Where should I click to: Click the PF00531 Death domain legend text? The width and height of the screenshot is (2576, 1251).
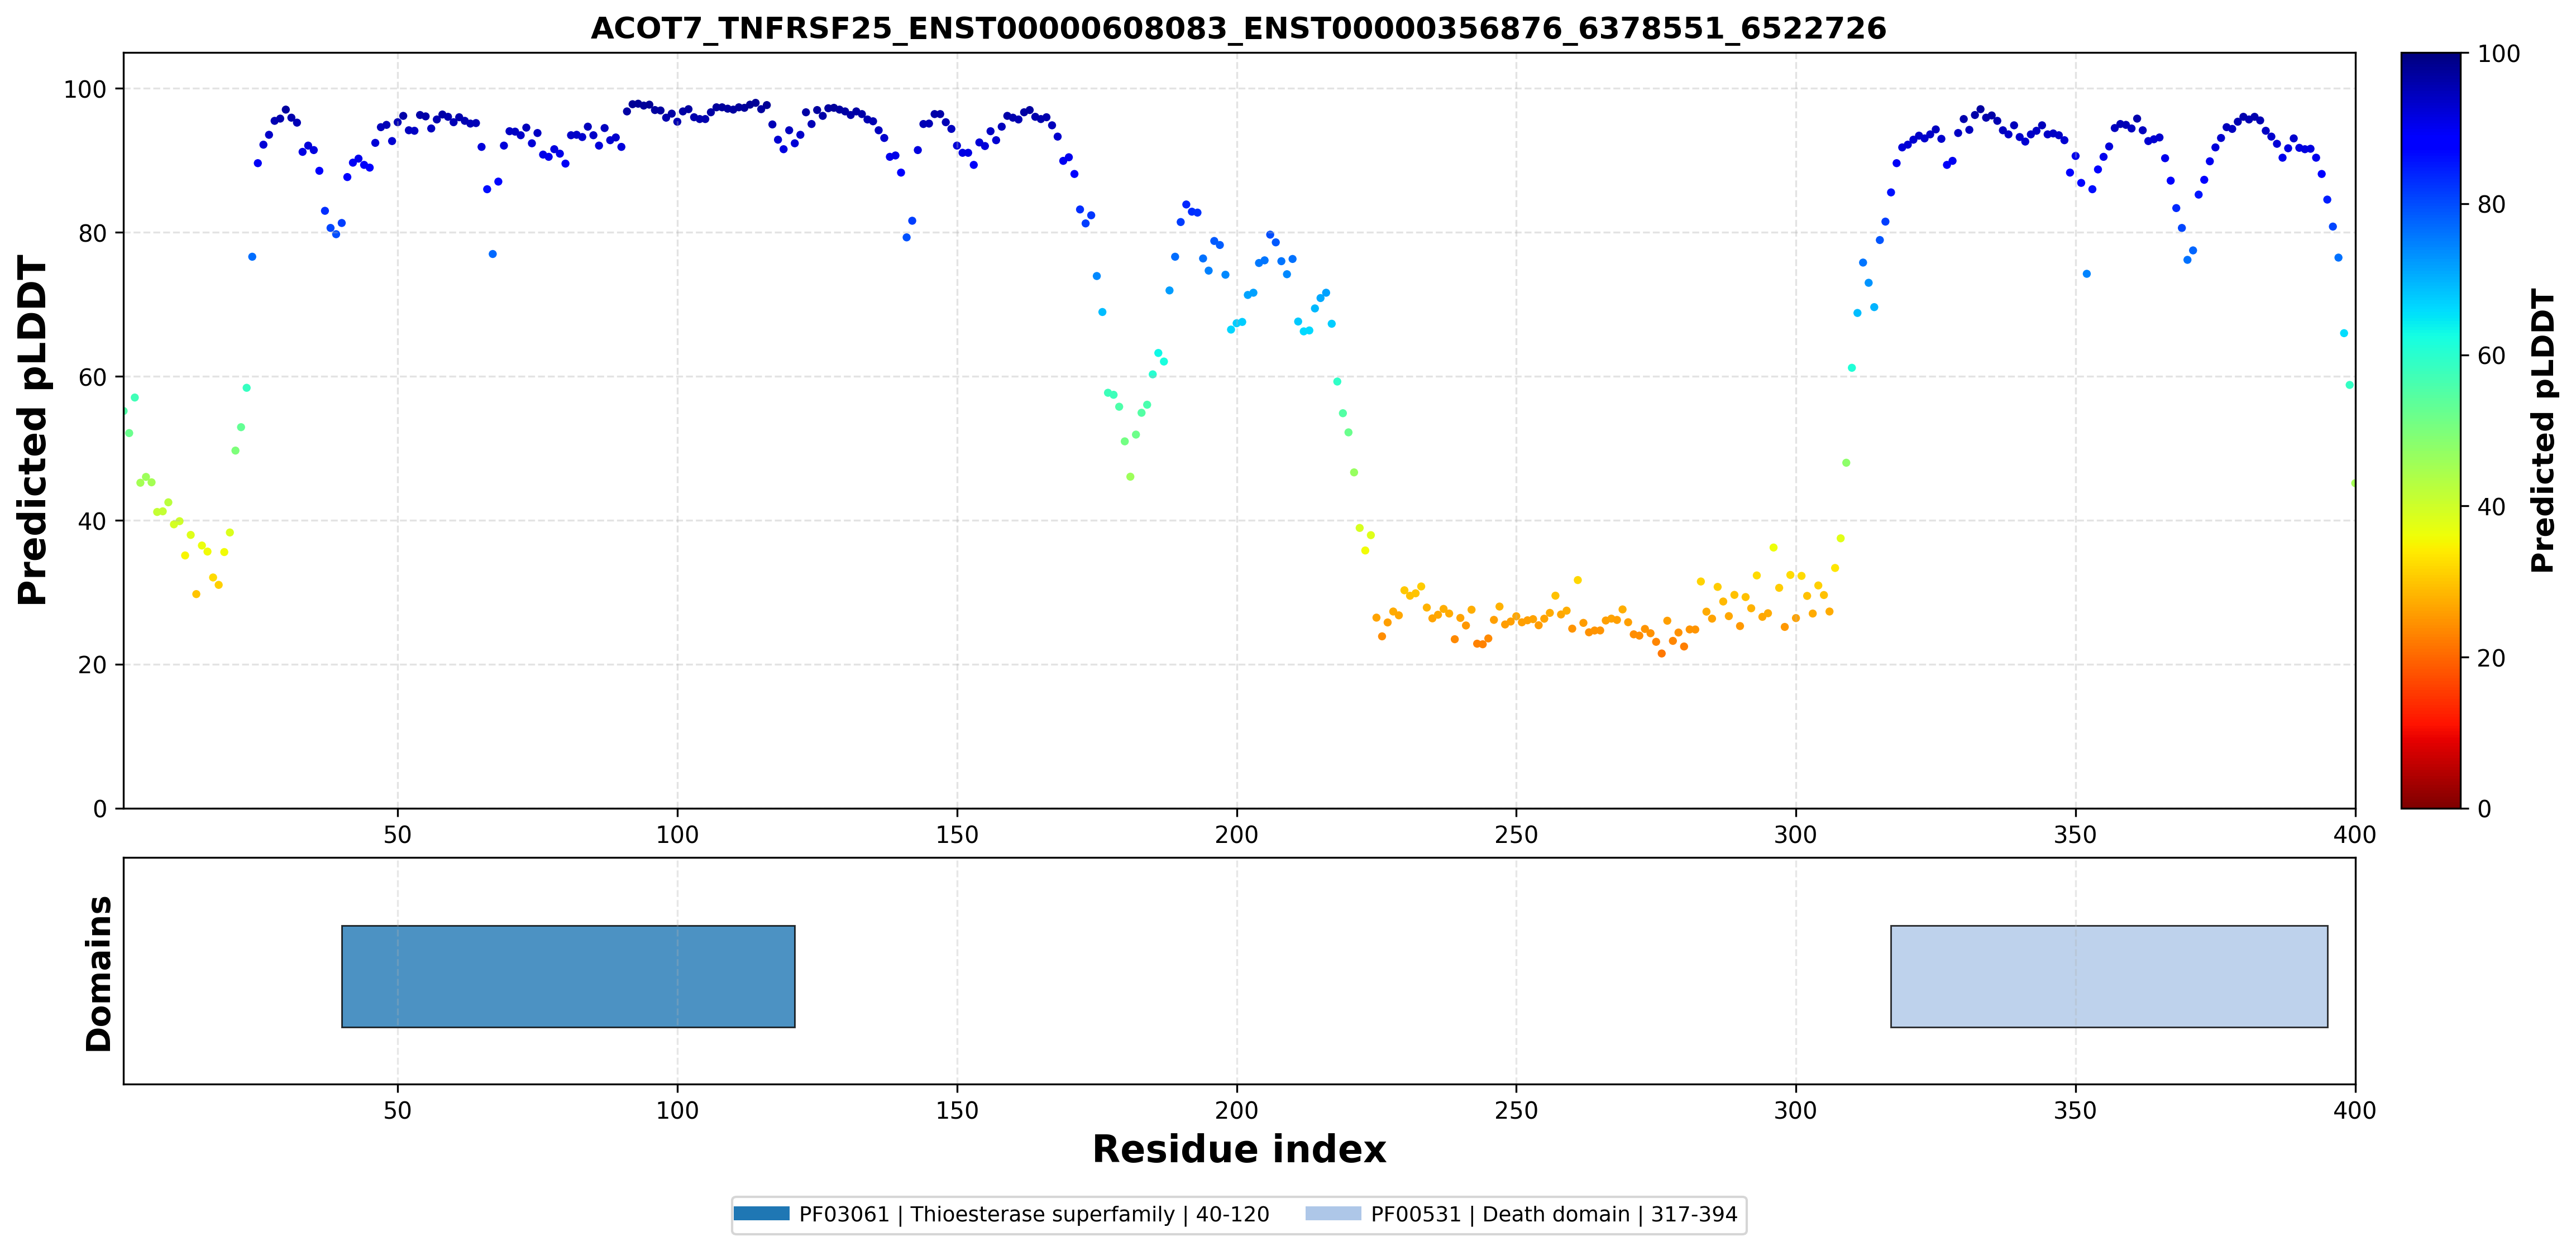[x=1554, y=1214]
